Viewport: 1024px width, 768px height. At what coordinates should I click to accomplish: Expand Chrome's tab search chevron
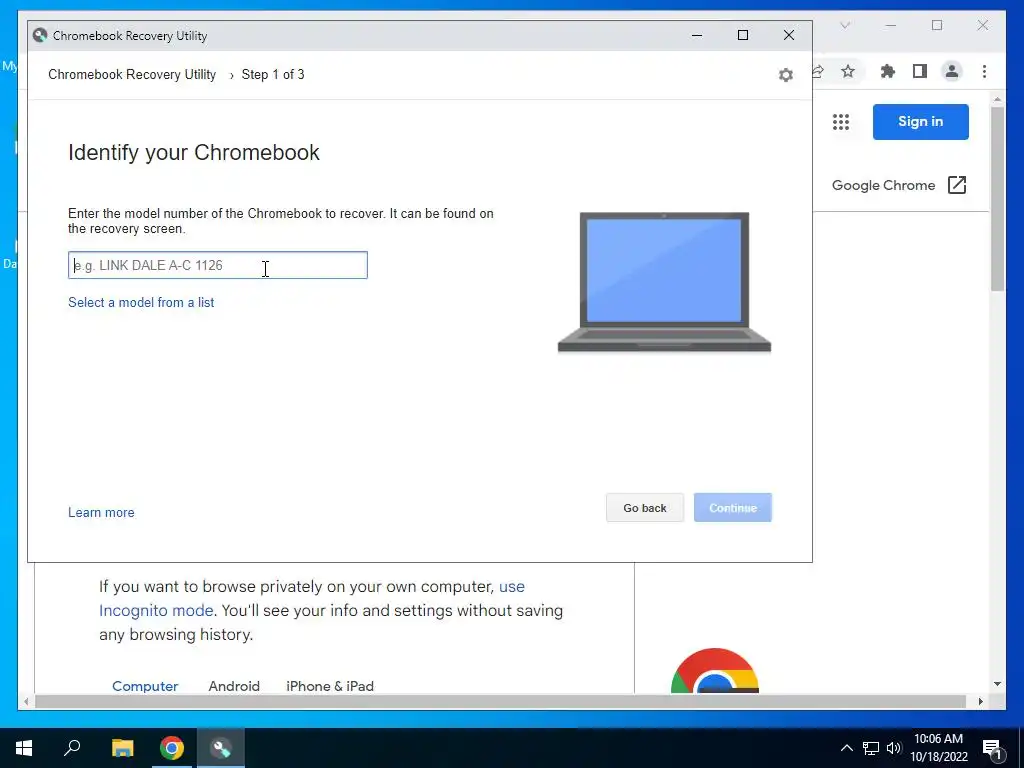pos(845,25)
